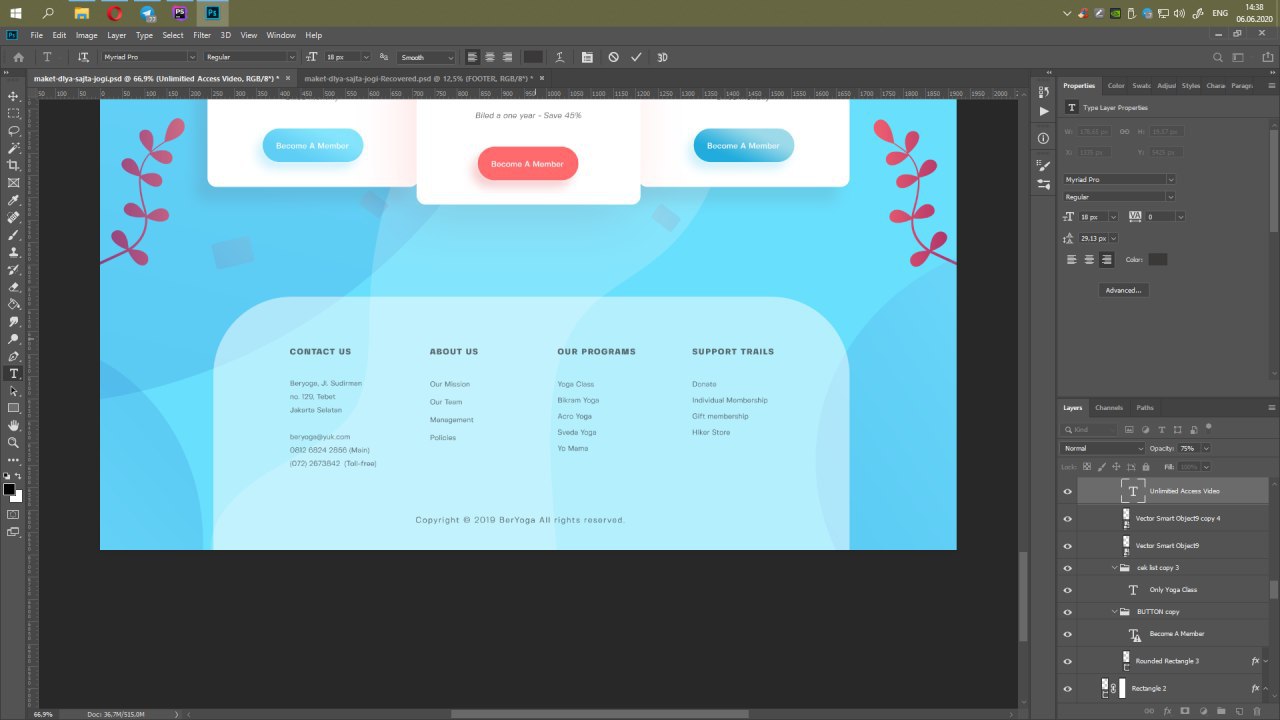Center text in options bar

tap(490, 57)
